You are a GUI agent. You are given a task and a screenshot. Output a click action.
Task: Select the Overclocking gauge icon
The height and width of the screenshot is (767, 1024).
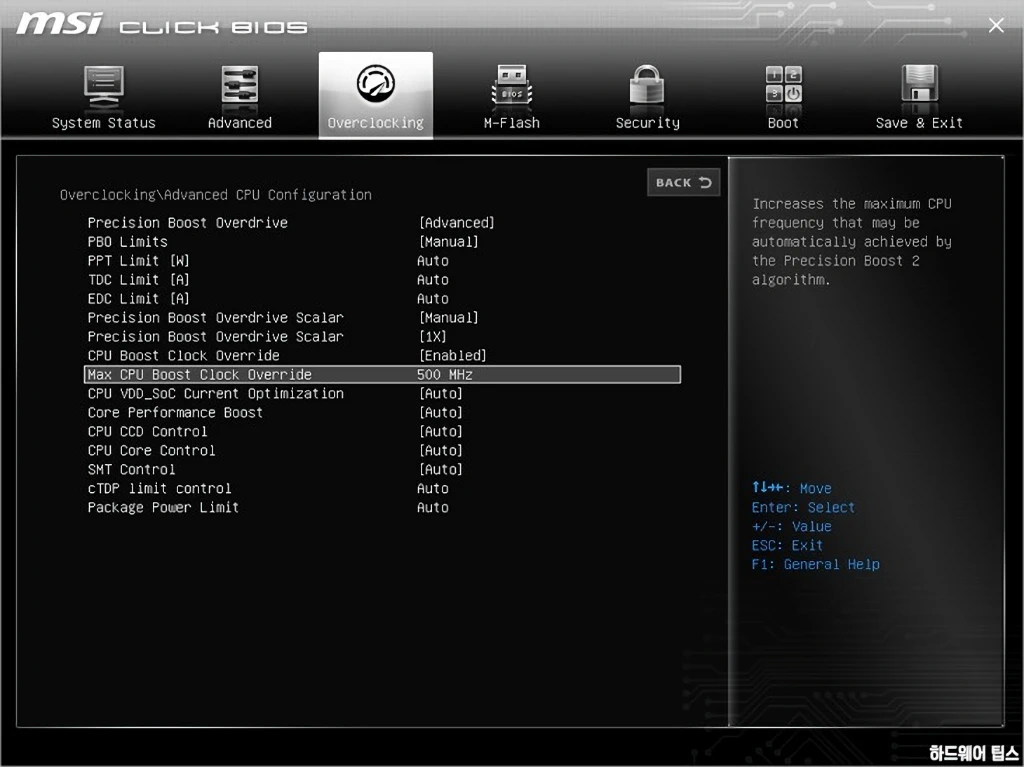click(376, 83)
